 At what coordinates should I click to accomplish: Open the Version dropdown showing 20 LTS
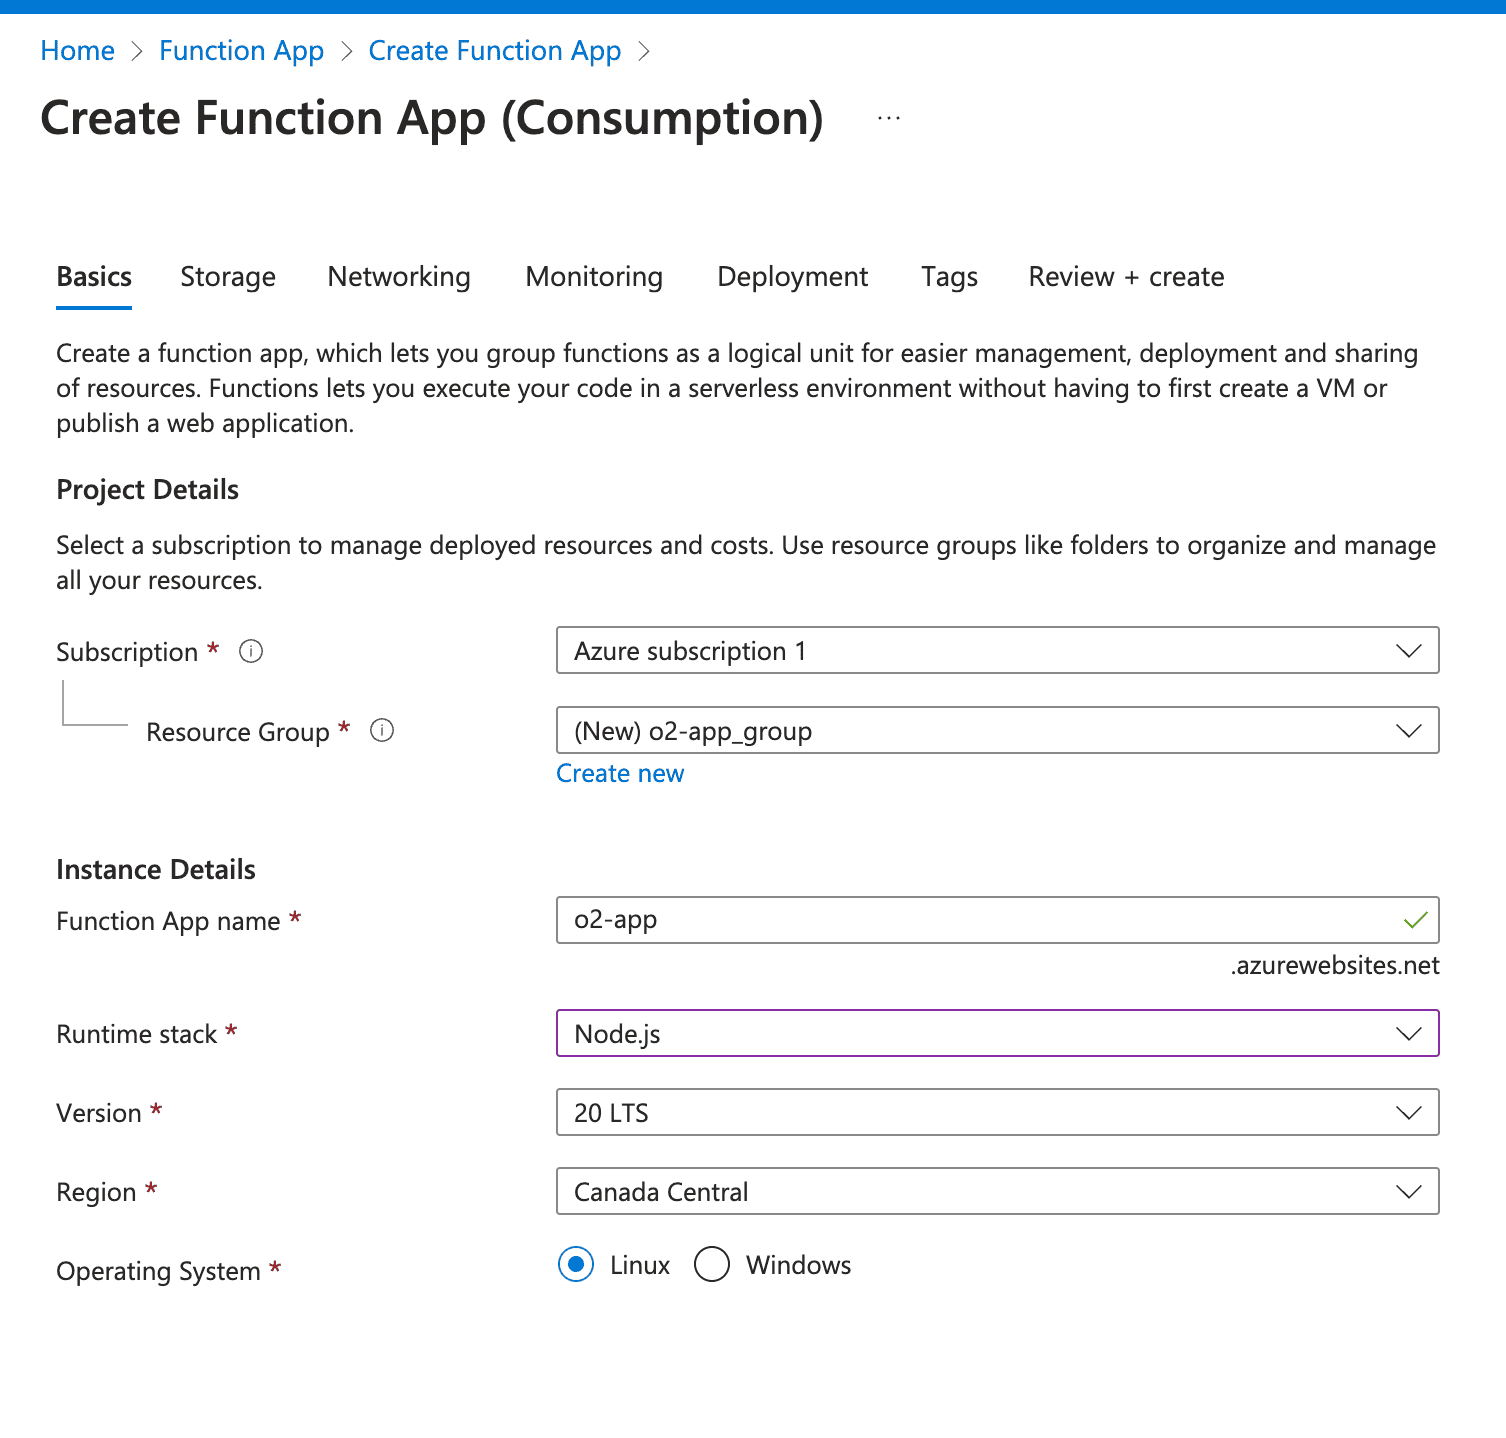click(1409, 1112)
